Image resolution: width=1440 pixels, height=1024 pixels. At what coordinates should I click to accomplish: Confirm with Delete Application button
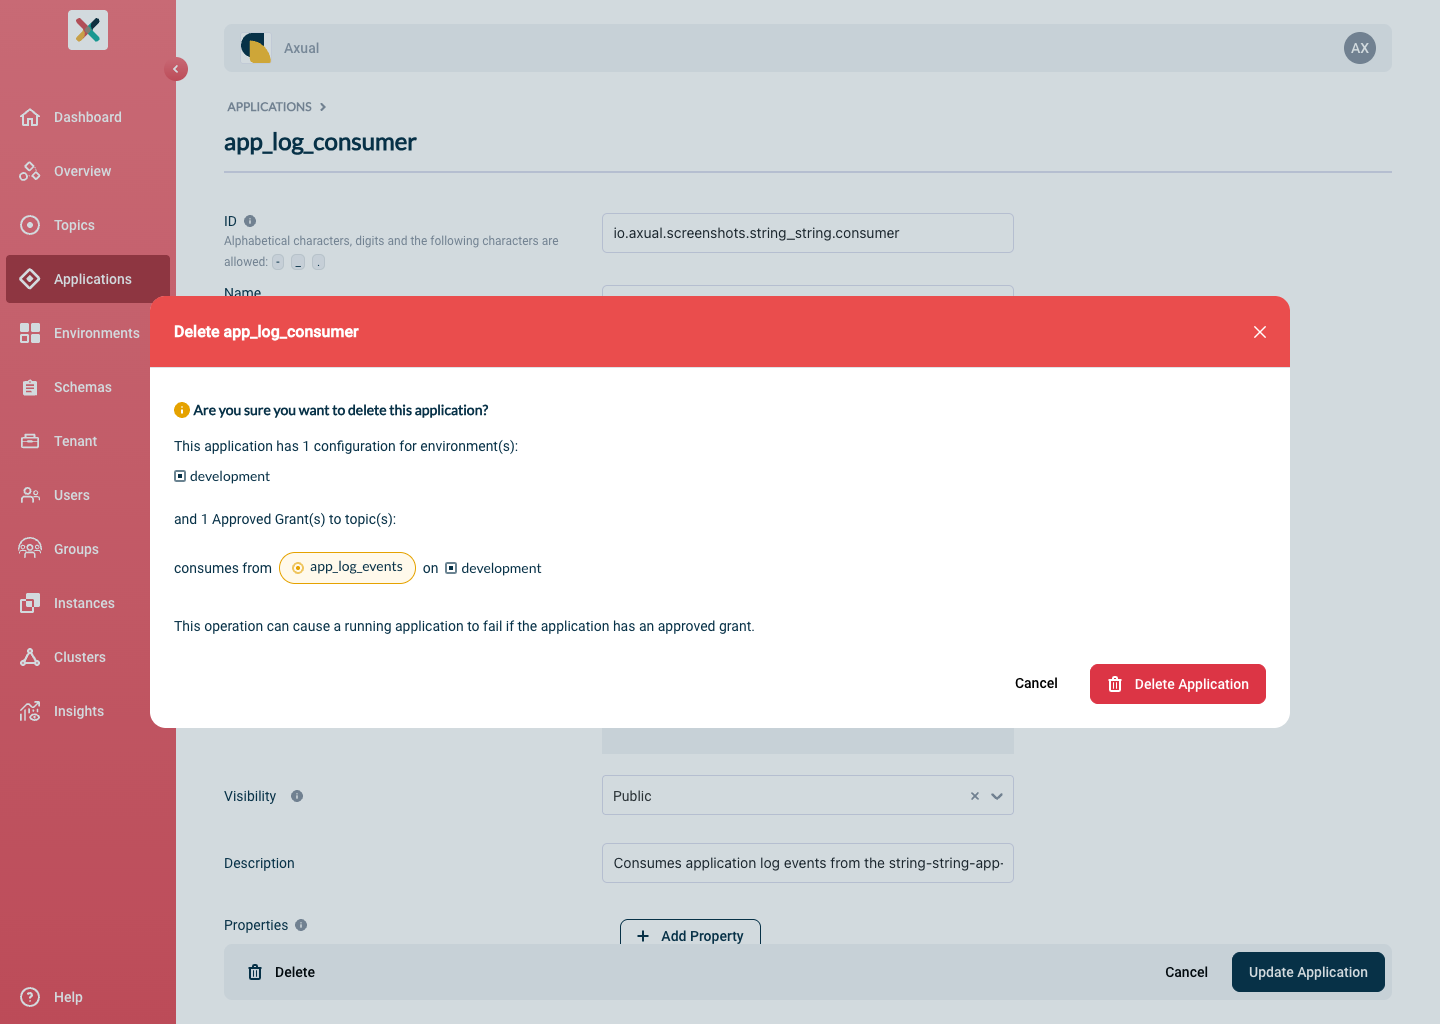pos(1178,684)
